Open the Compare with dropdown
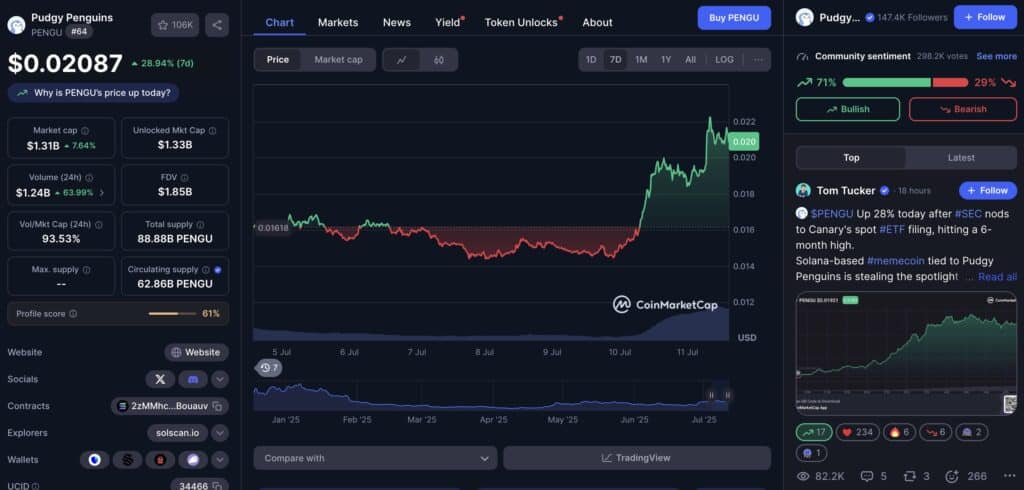 376,458
